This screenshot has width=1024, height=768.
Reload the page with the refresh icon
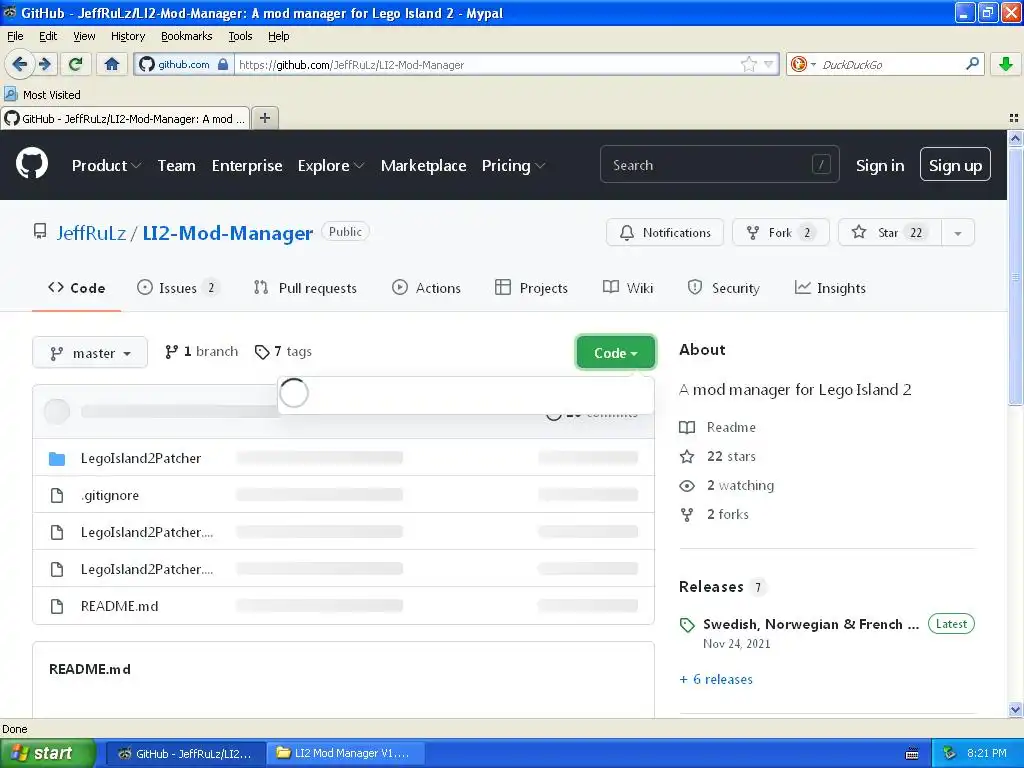click(76, 64)
